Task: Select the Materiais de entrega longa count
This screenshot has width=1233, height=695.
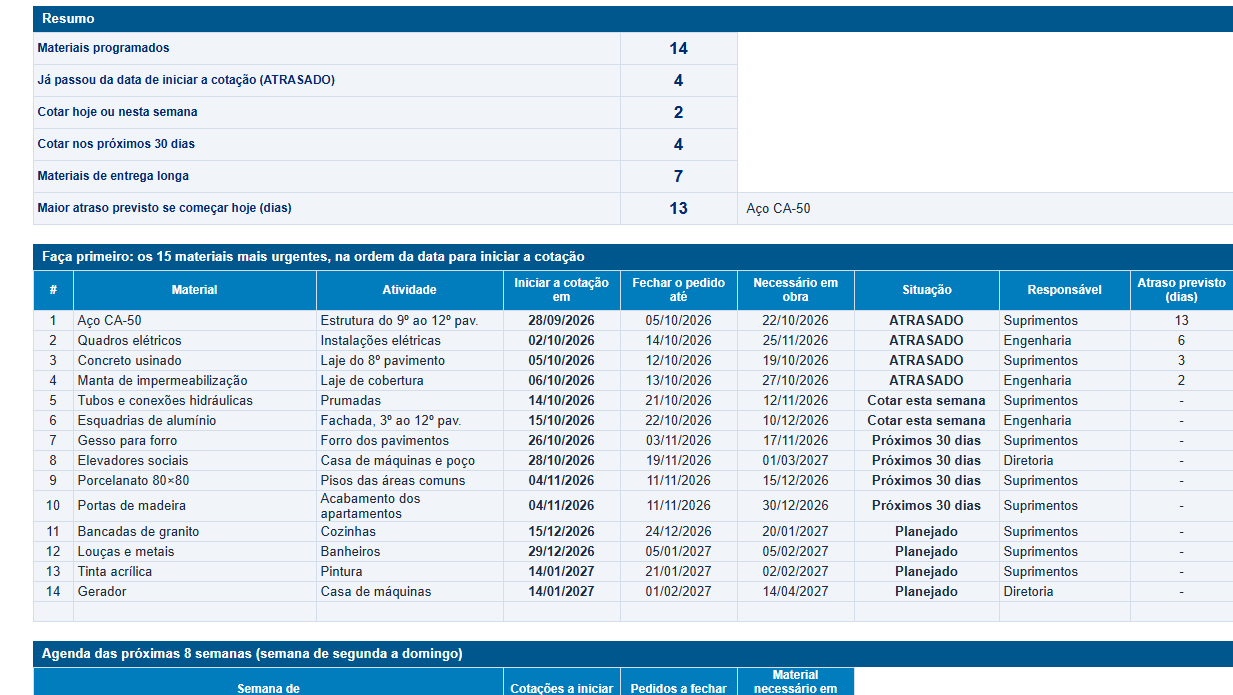Action: 678,176
